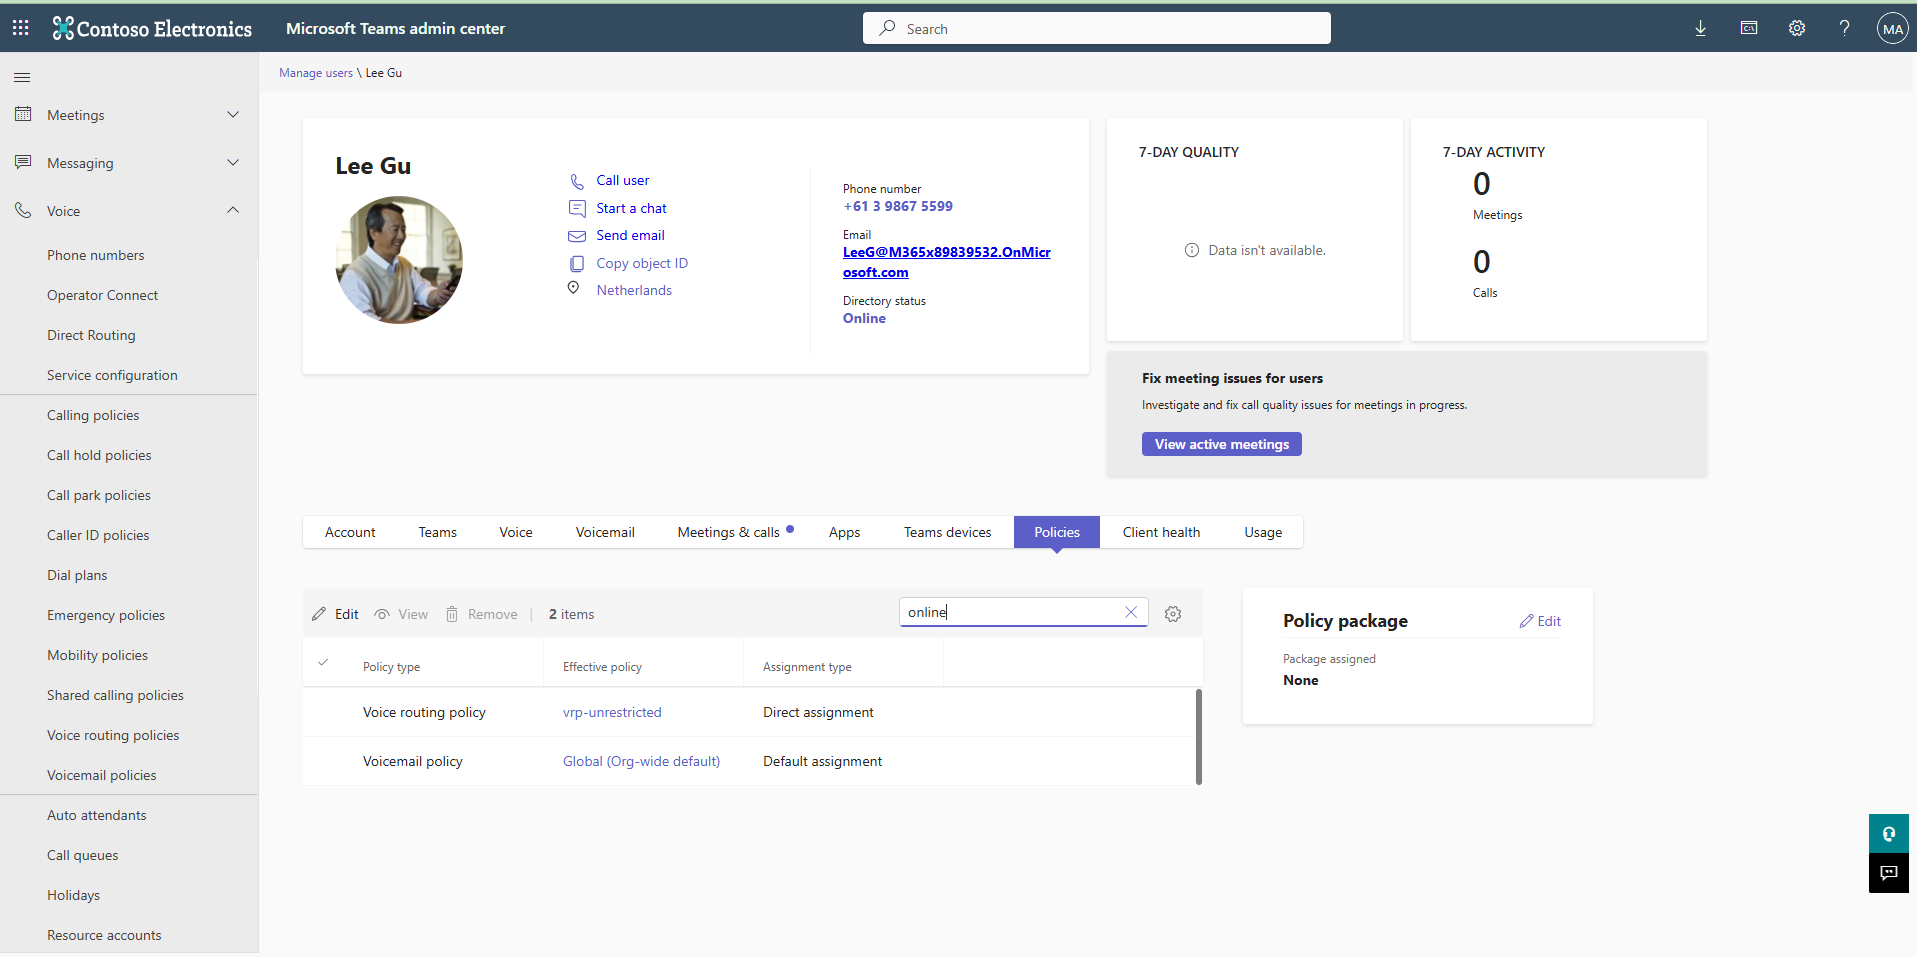Image resolution: width=1917 pixels, height=957 pixels.
Task: Click the policies table vertical scrollbar
Action: tap(1198, 736)
